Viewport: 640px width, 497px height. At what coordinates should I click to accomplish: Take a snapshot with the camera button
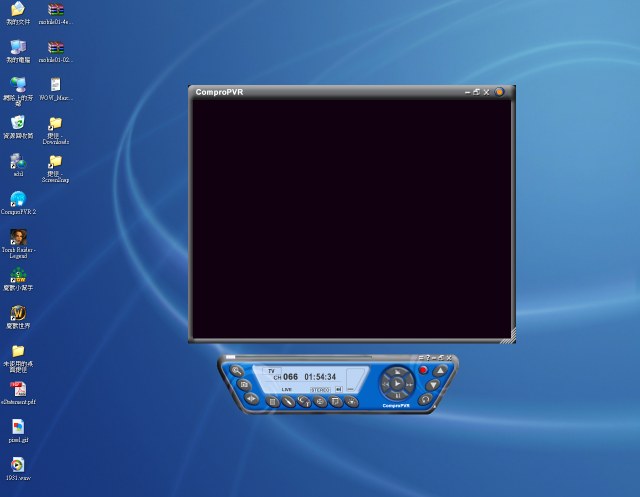244,385
